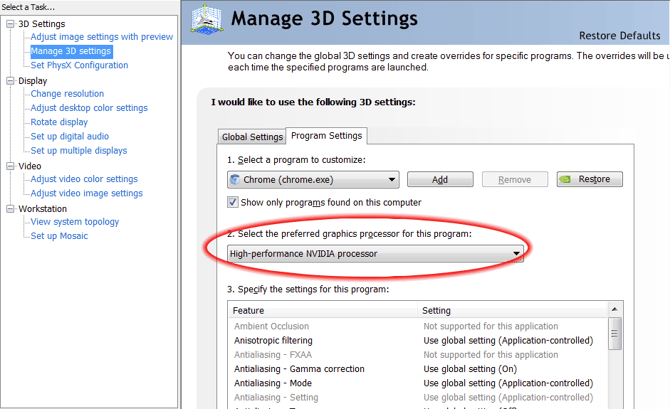Click Restore Defaults link

619,36
